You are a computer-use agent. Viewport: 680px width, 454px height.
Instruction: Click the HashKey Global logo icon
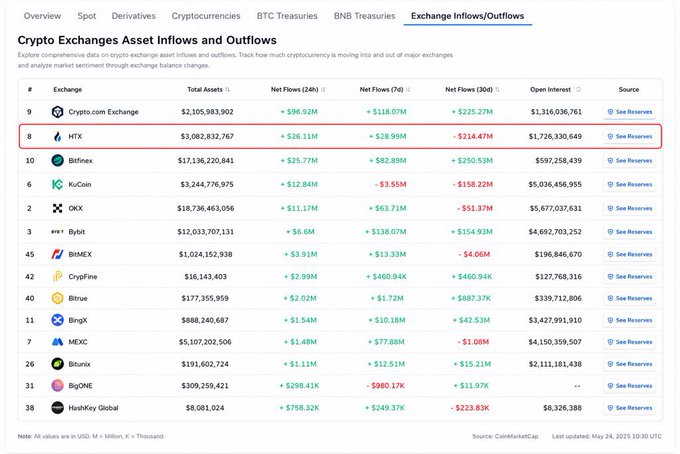click(x=57, y=408)
